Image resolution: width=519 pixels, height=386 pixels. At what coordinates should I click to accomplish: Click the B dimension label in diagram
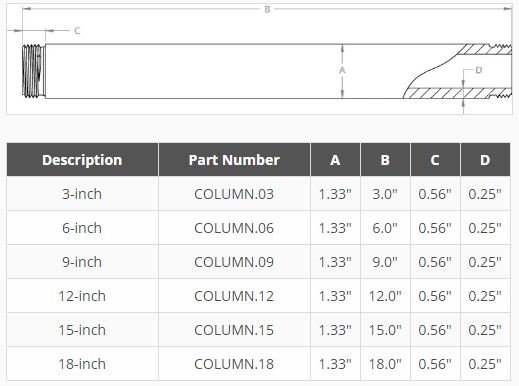coord(267,9)
